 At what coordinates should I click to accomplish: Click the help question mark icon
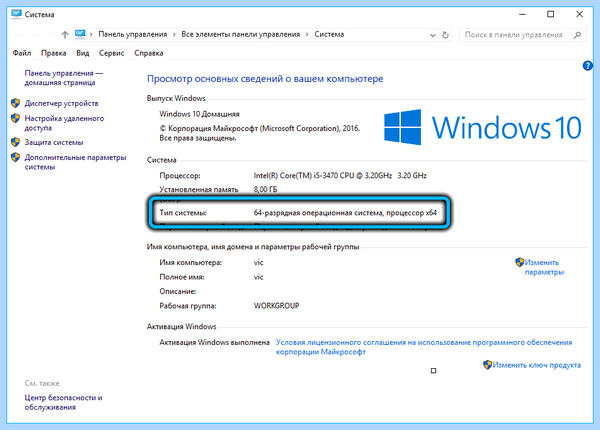(x=587, y=66)
